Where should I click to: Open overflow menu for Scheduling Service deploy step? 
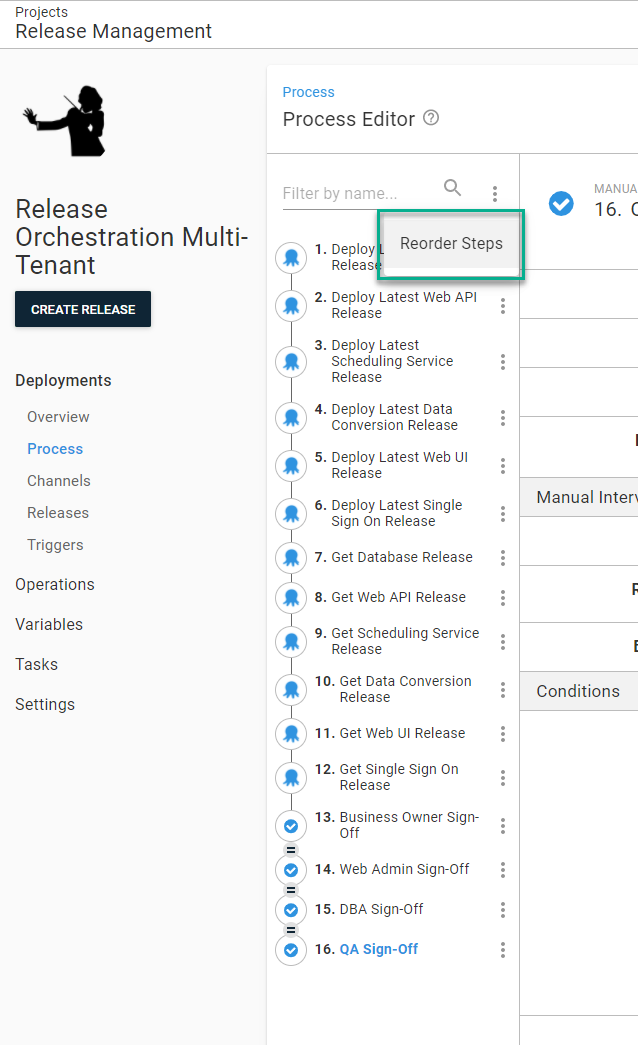pyautogui.click(x=503, y=361)
